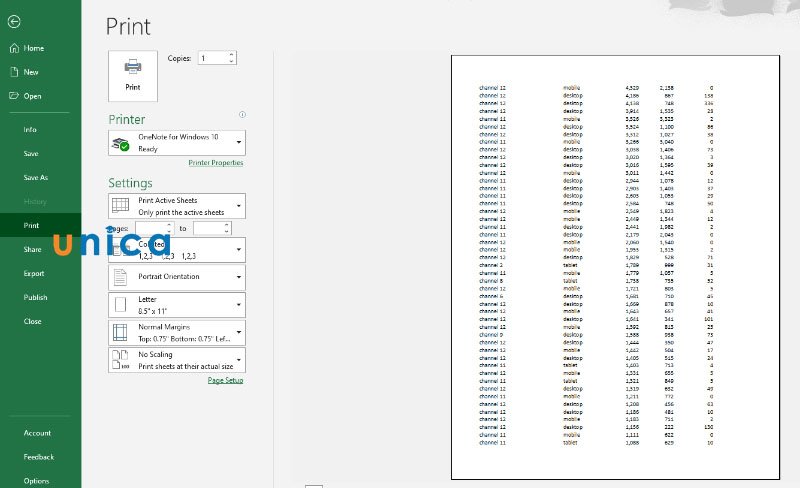Click the Print Active Sheets grid icon

pyautogui.click(x=120, y=205)
